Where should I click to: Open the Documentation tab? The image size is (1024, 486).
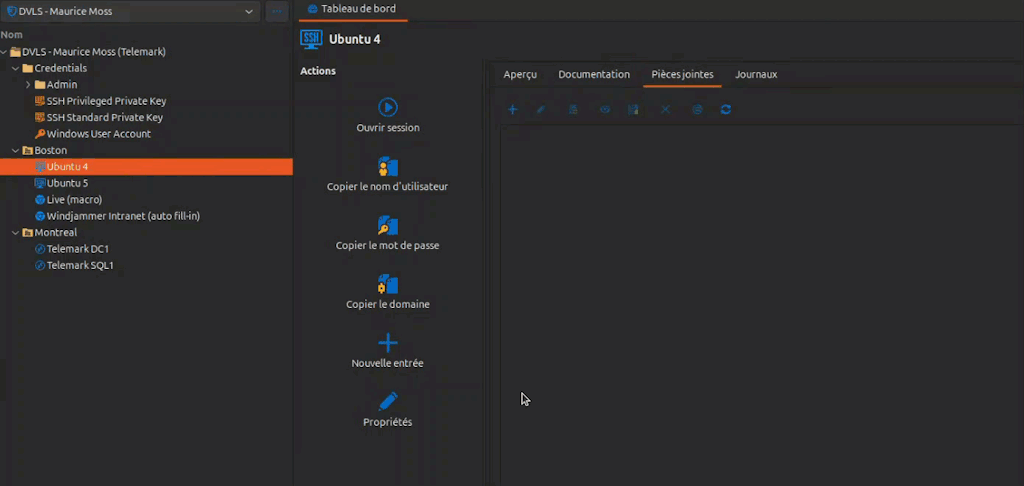click(x=594, y=74)
